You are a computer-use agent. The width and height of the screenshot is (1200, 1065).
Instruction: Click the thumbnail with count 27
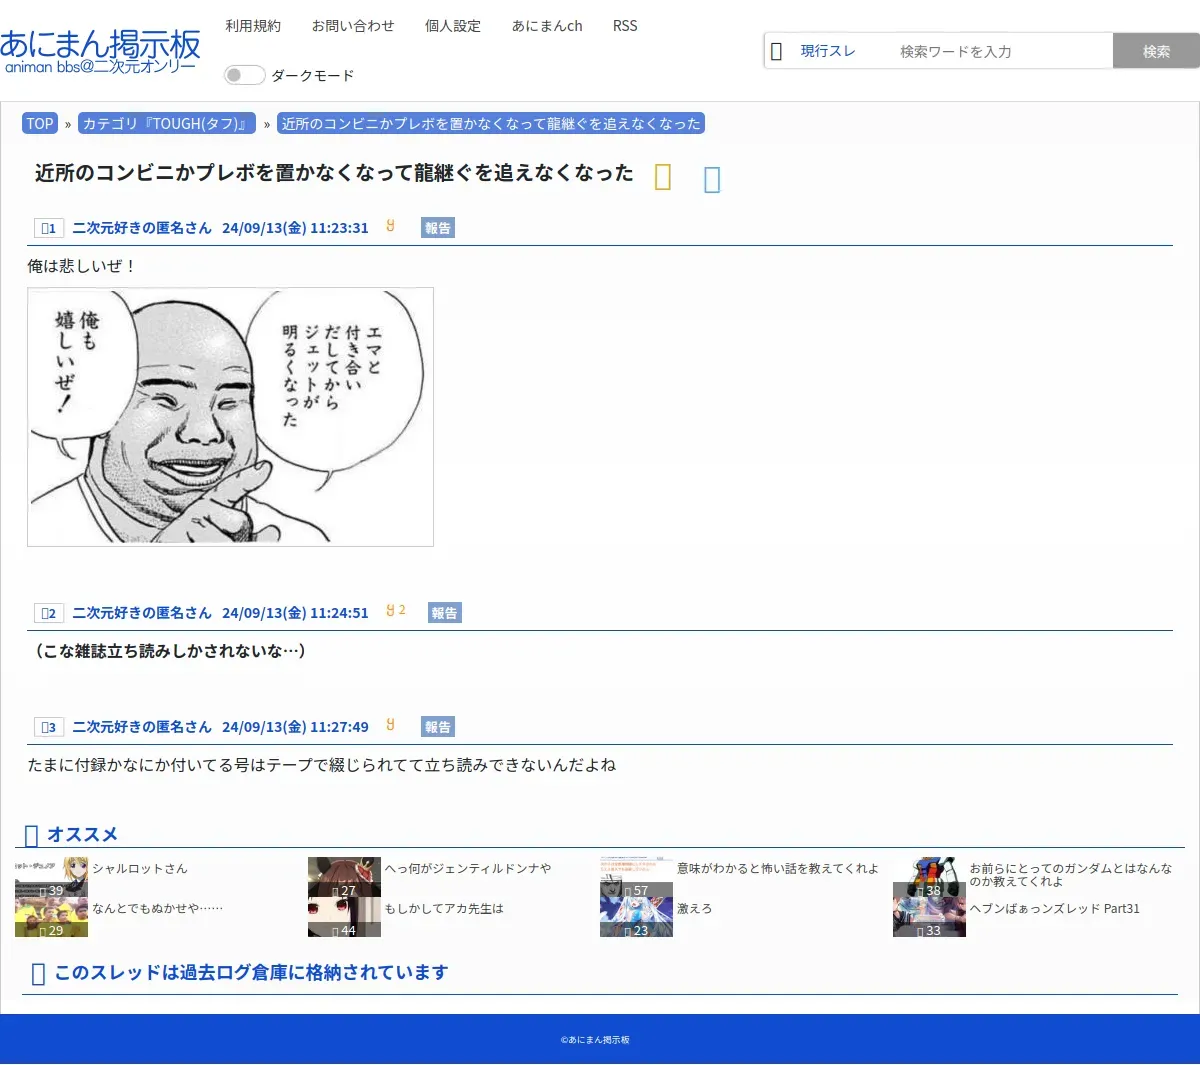[x=344, y=877]
